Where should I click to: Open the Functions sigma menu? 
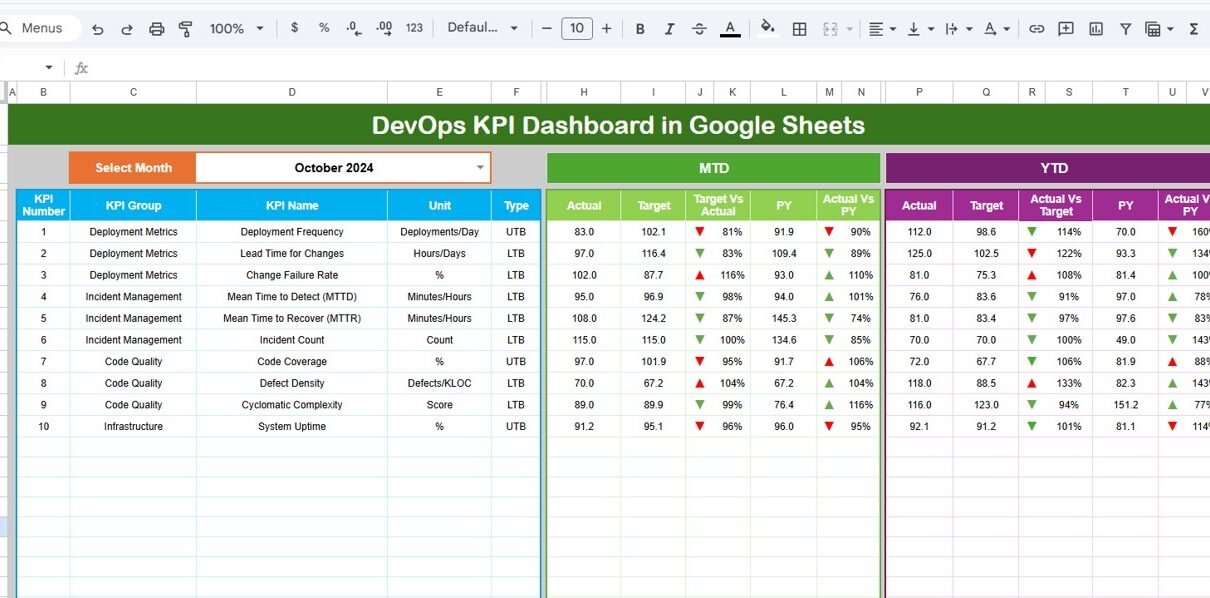[x=1194, y=29]
